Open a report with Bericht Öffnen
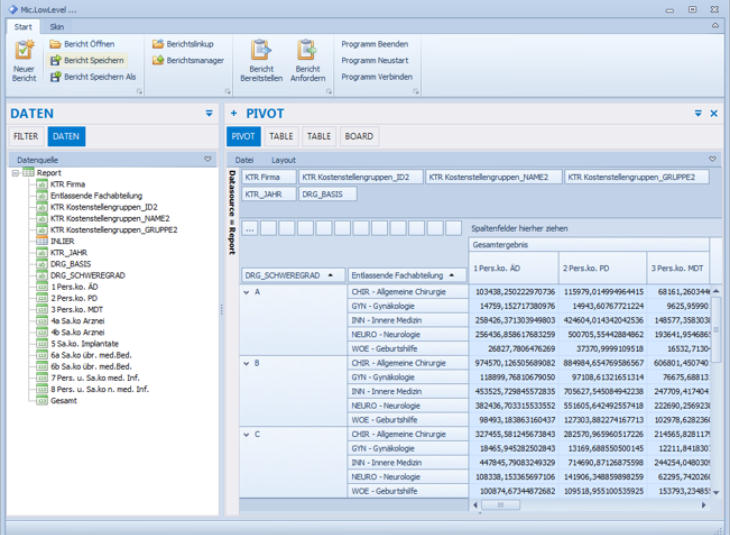The width and height of the screenshot is (730, 535). (x=88, y=44)
